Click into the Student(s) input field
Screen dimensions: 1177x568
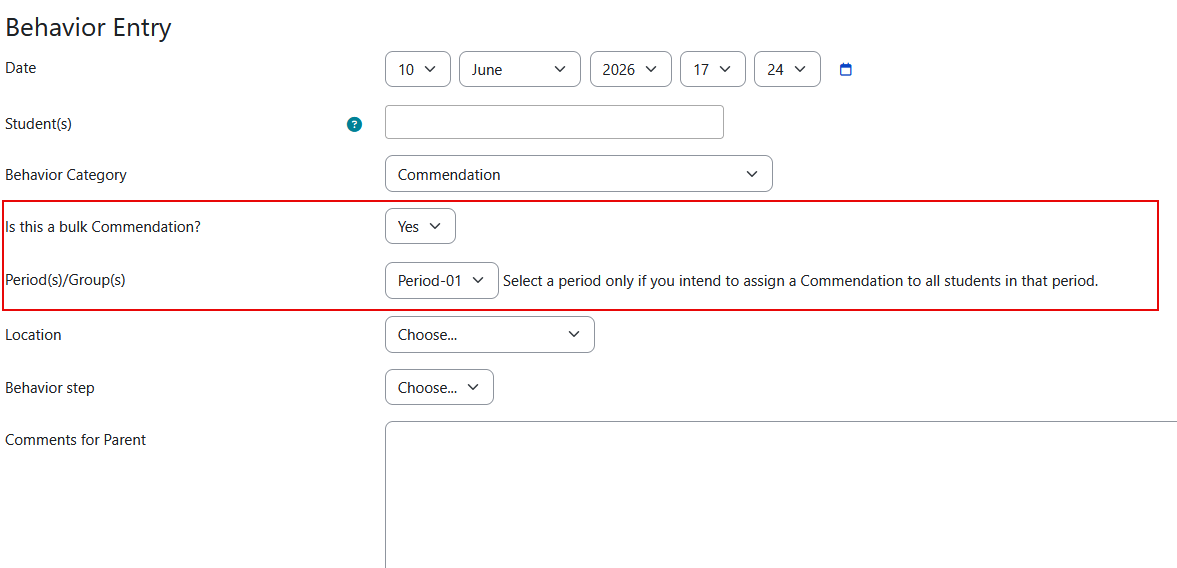(x=554, y=122)
